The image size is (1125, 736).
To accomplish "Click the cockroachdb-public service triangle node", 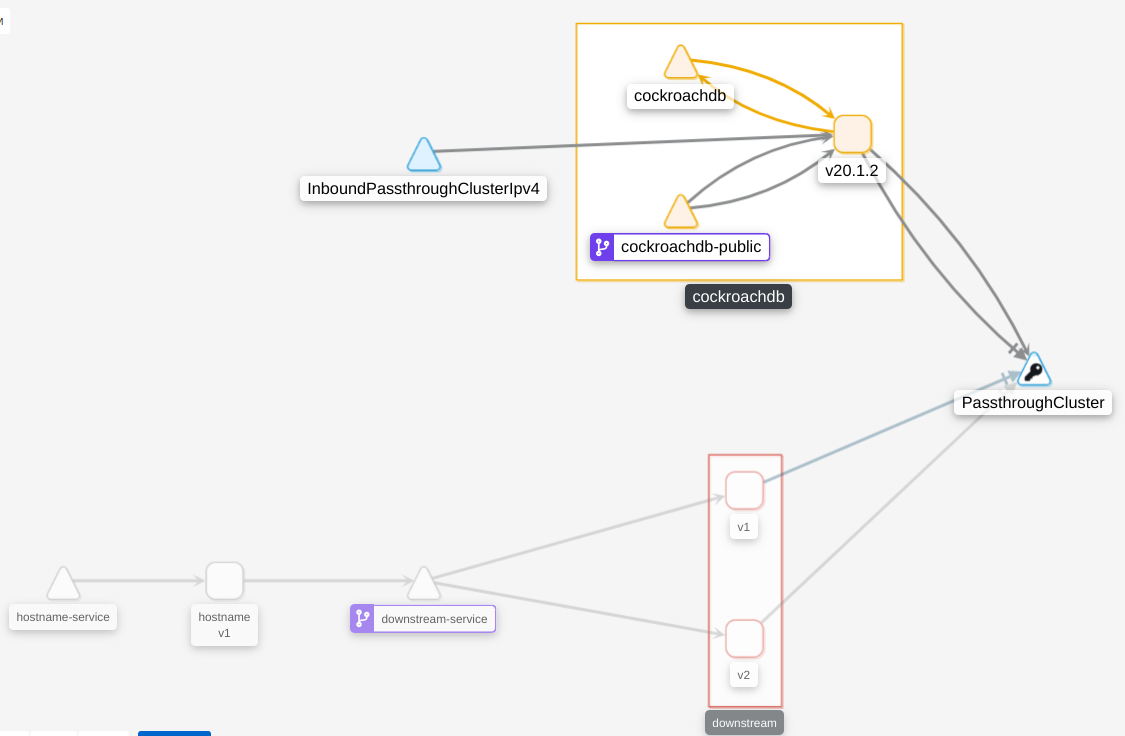I will (x=680, y=212).
